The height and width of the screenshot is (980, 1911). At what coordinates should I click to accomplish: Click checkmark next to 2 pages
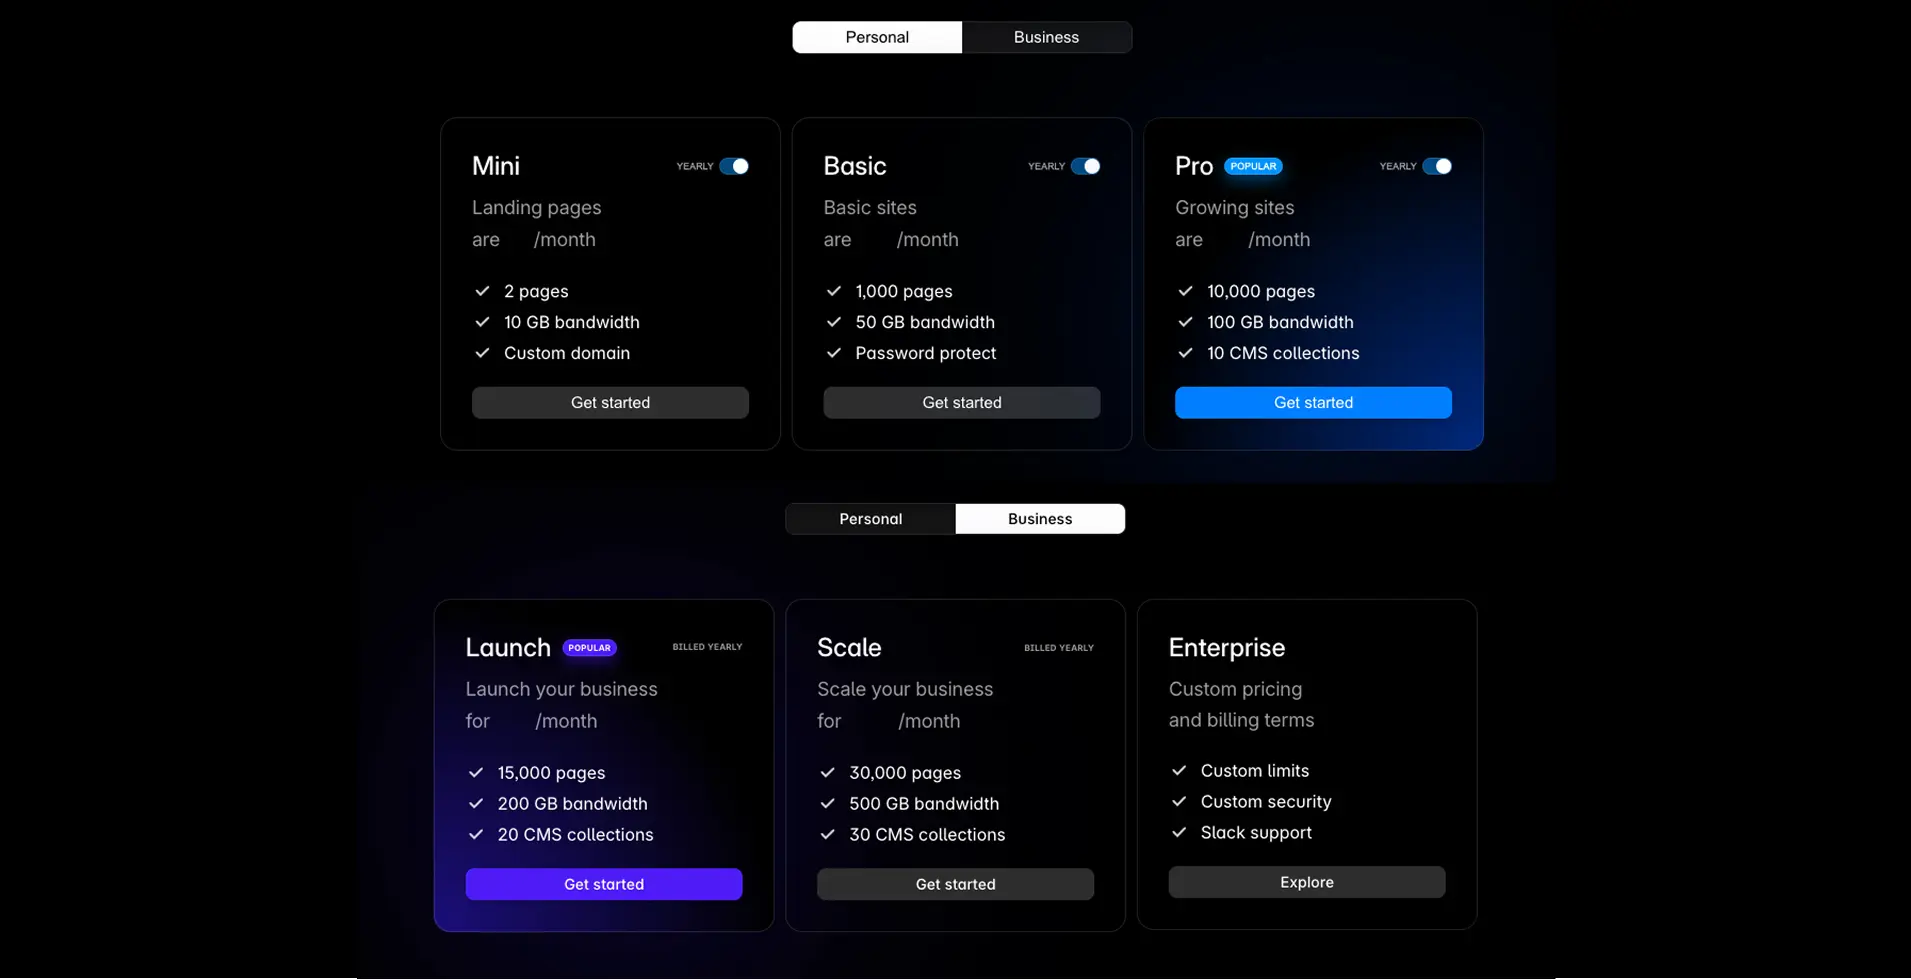(x=482, y=291)
